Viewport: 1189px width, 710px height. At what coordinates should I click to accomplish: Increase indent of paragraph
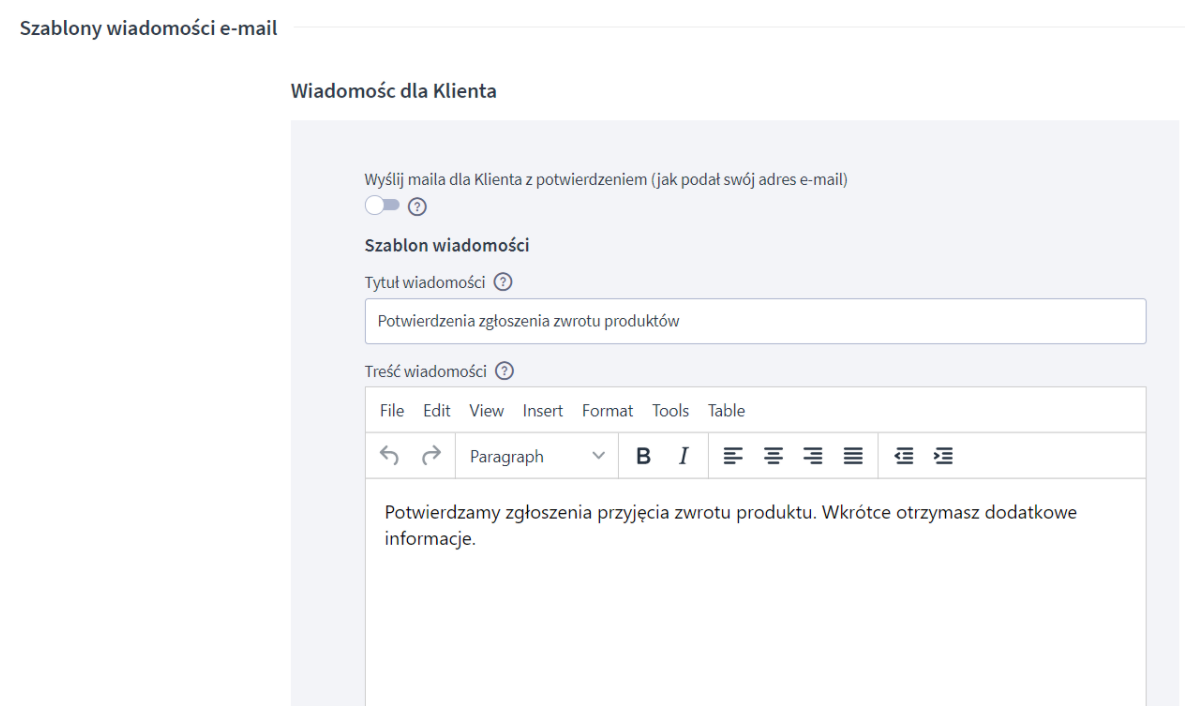click(943, 456)
